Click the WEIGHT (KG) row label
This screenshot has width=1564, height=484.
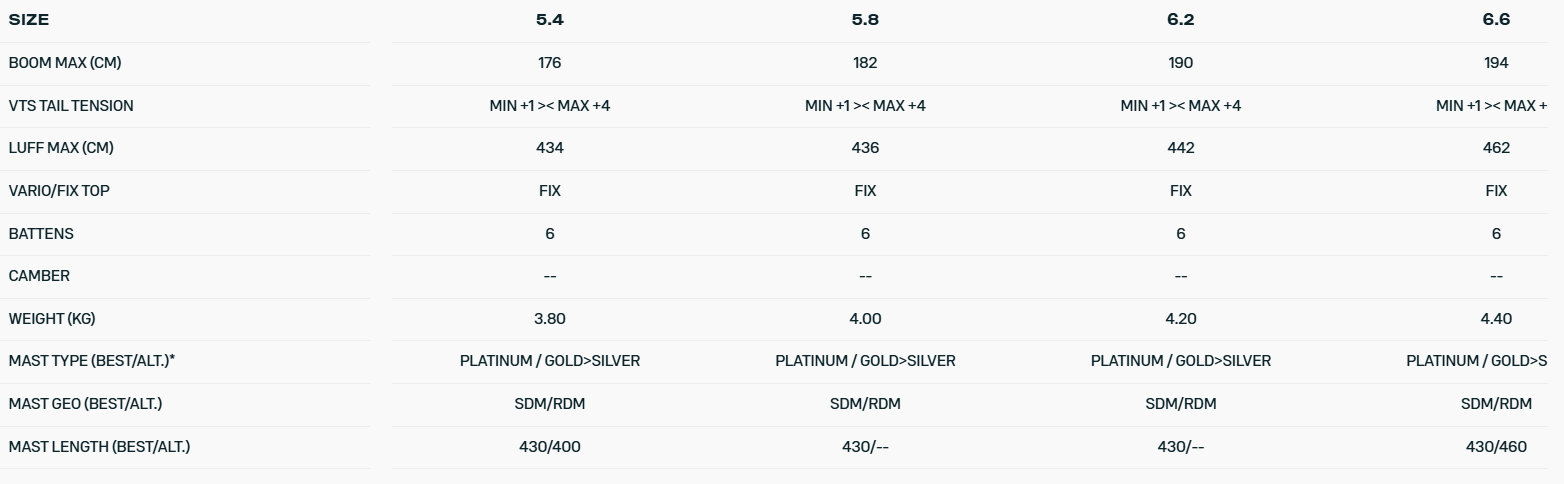(x=52, y=319)
